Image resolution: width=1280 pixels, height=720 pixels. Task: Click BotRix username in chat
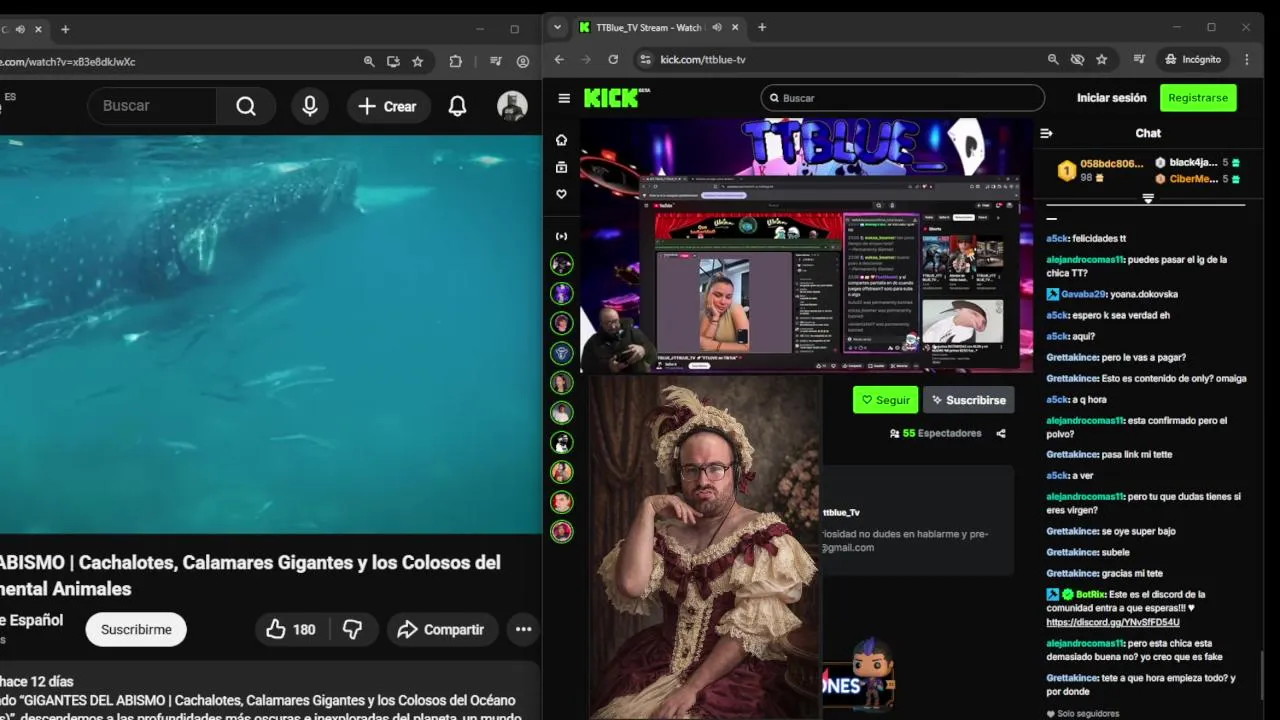pos(1089,594)
